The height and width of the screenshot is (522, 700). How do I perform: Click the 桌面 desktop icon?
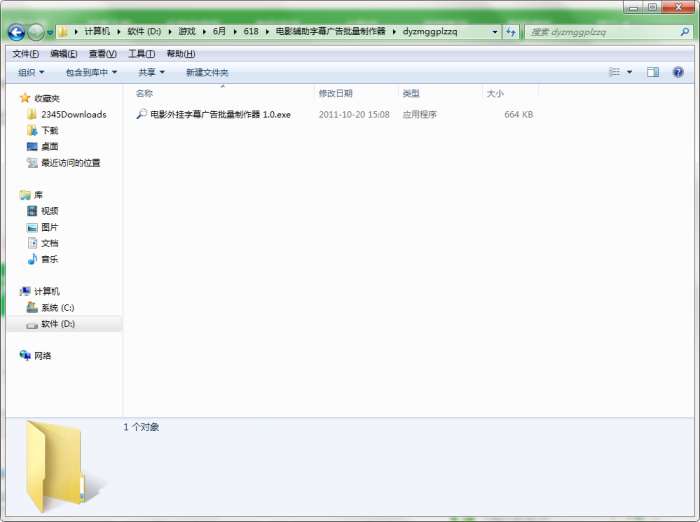point(32,146)
